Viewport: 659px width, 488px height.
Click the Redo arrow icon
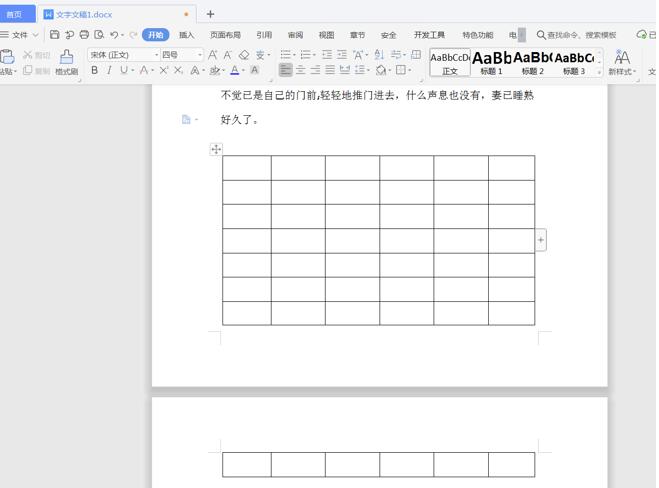[x=133, y=34]
